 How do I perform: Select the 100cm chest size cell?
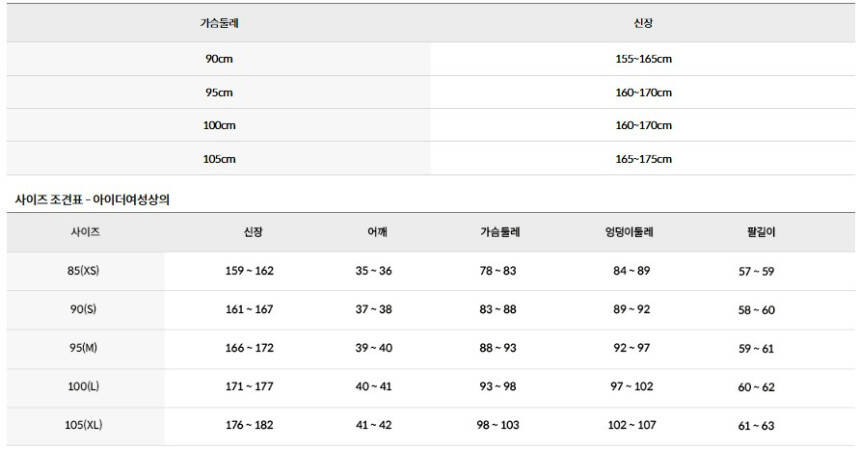219,125
